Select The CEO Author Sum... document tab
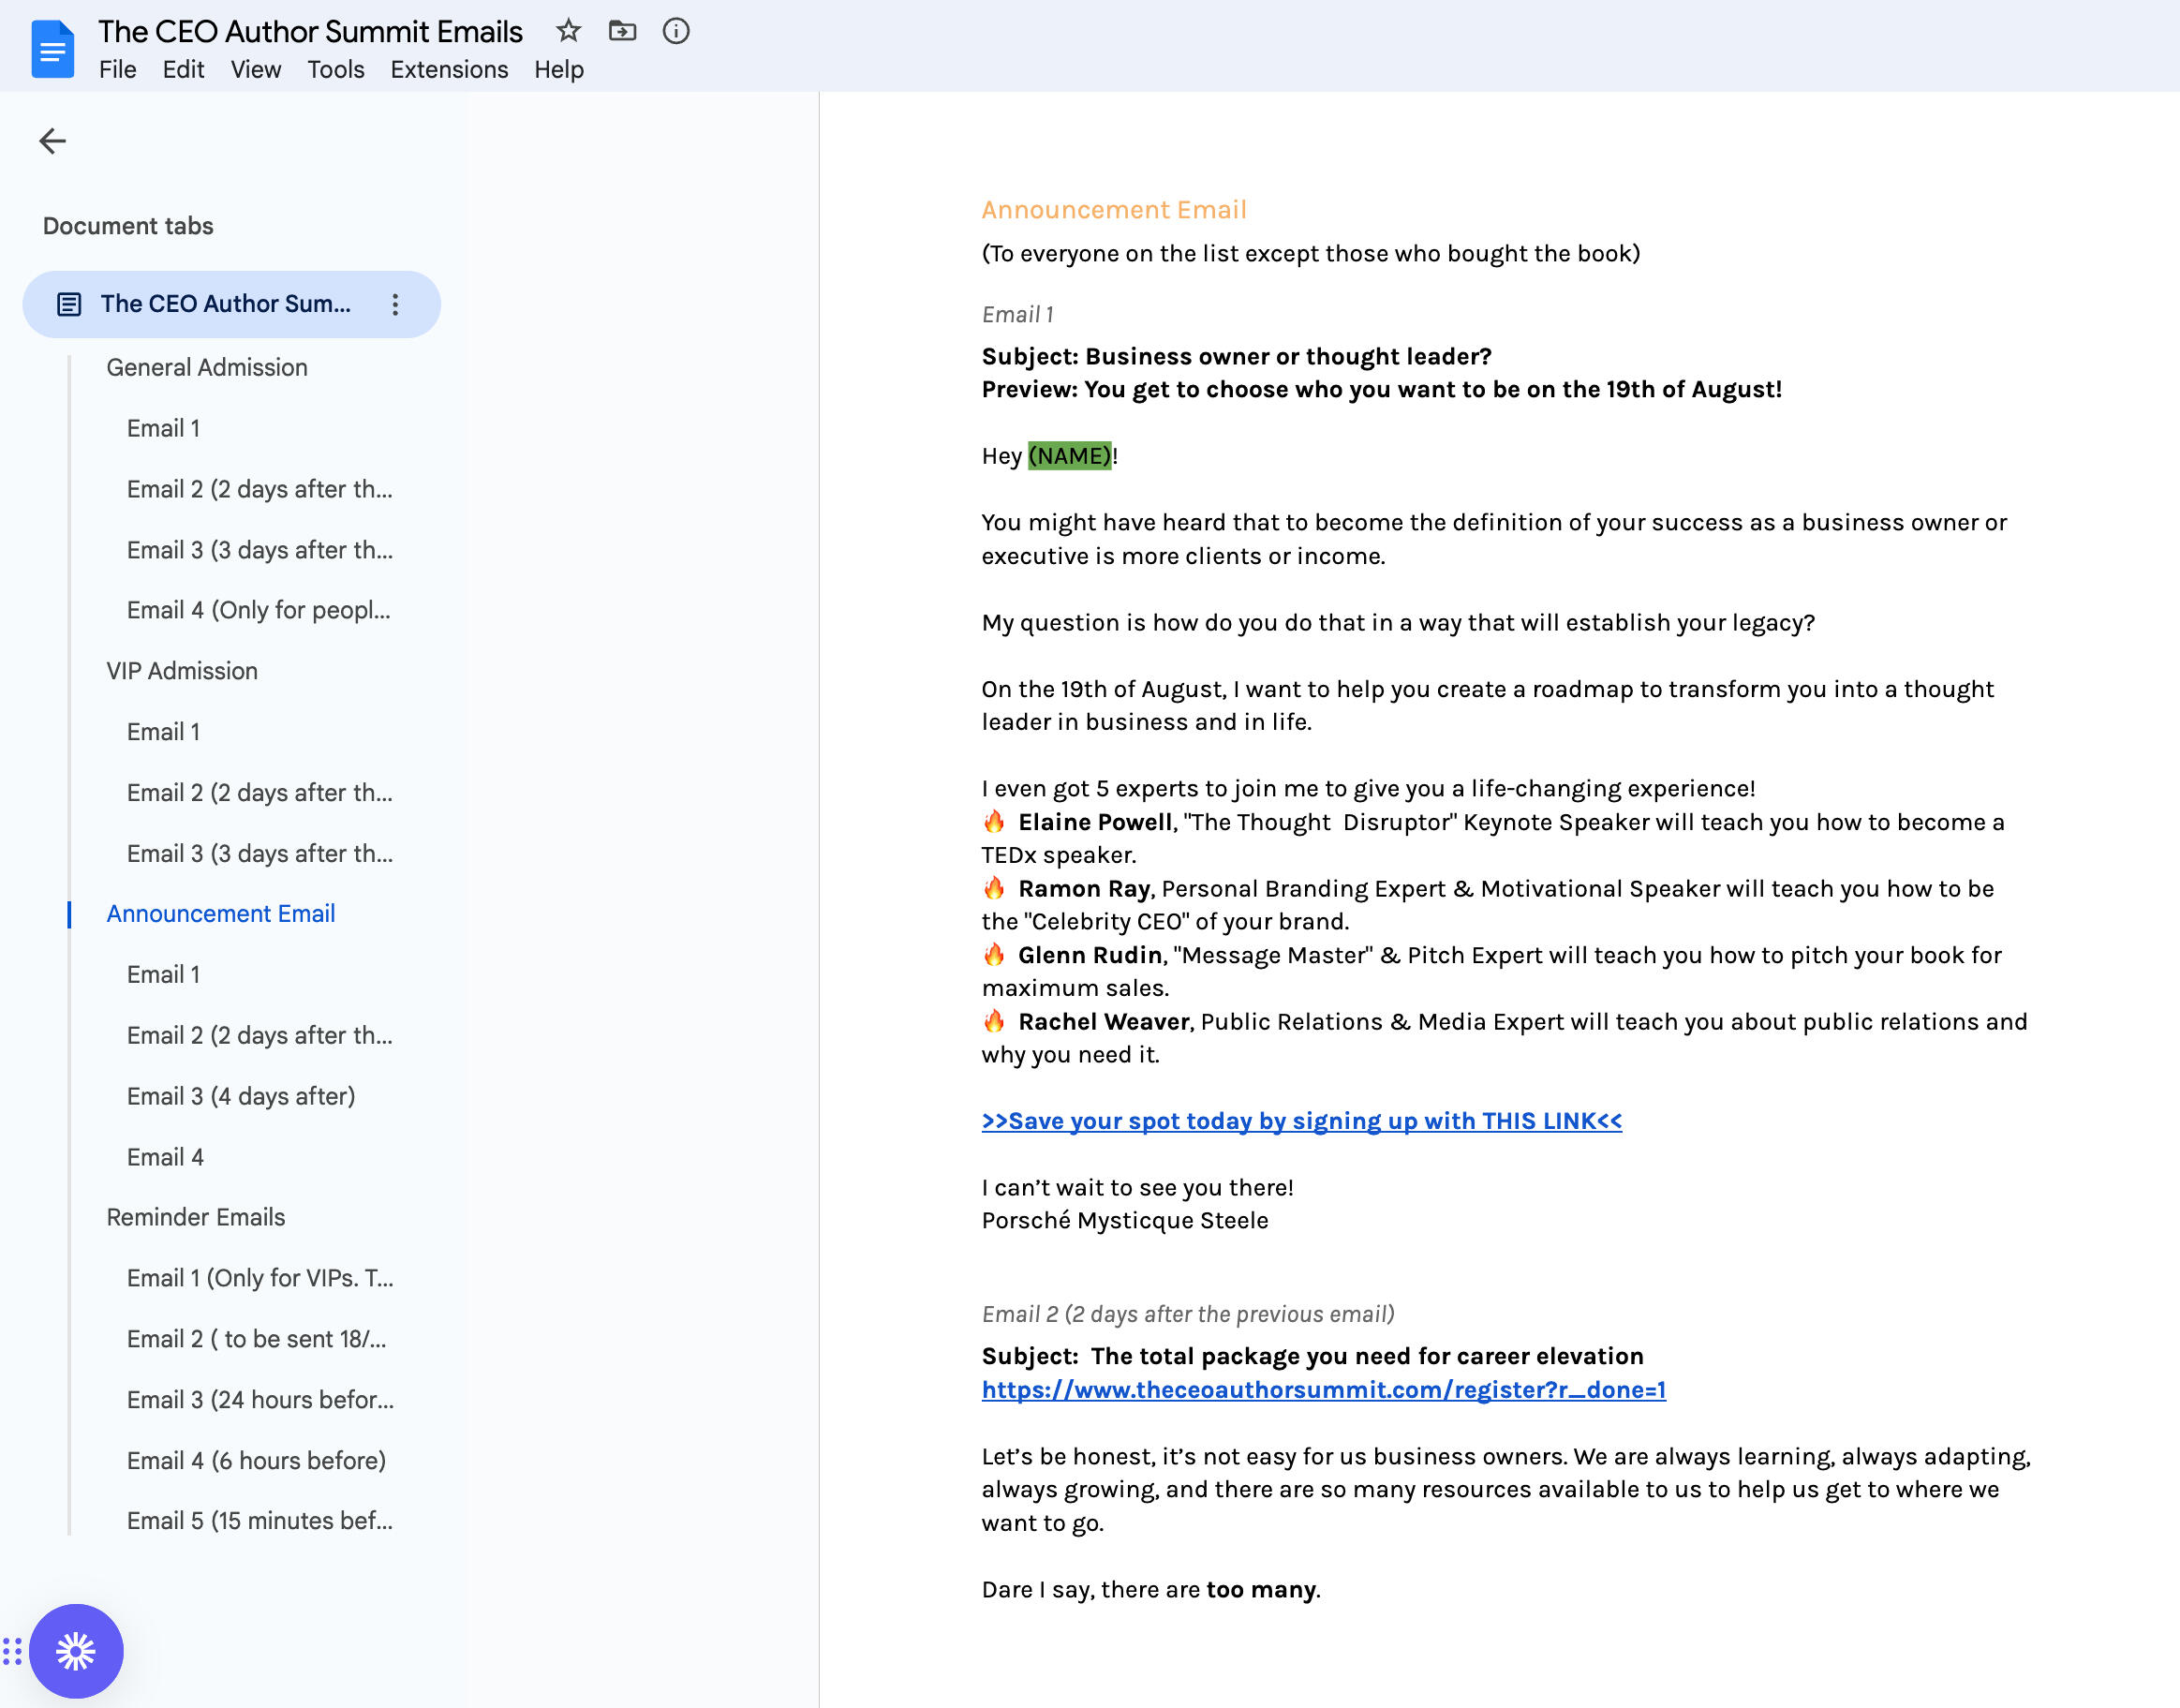2180x1708 pixels. (225, 304)
